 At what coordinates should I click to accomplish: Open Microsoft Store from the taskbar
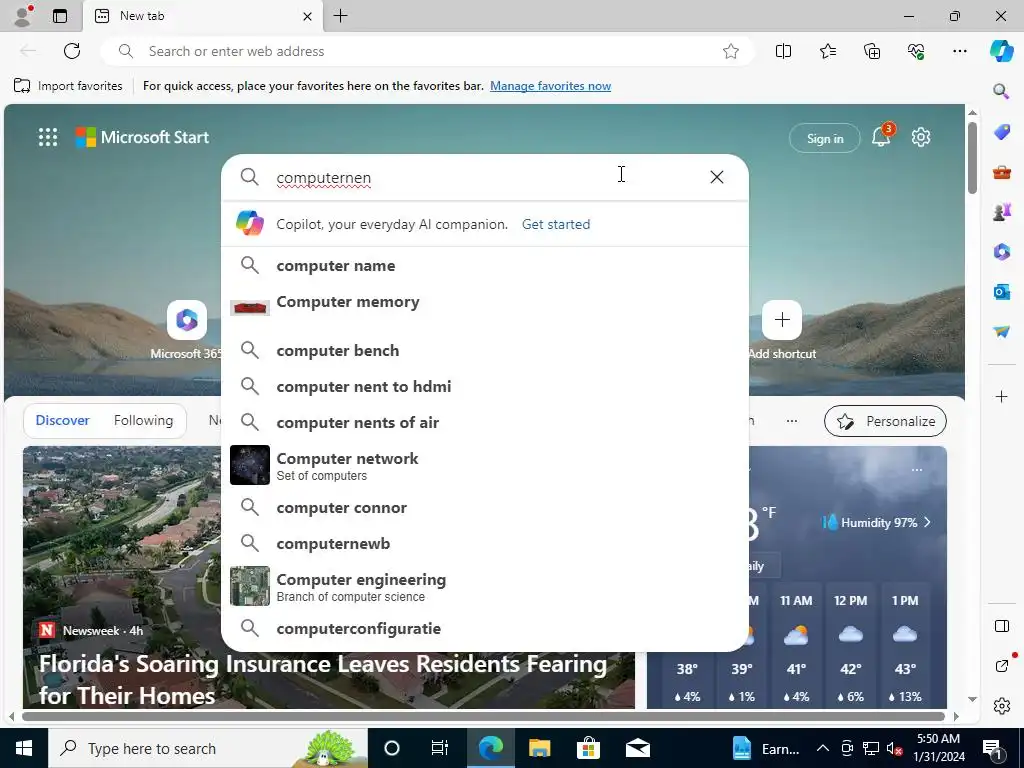click(588, 748)
